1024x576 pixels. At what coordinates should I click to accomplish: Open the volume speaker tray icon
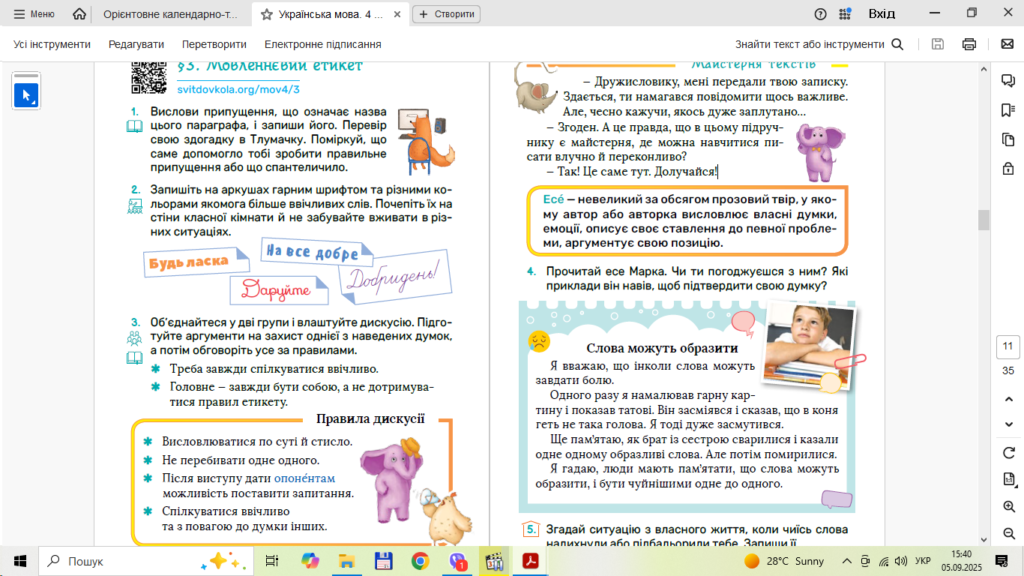coord(901,561)
